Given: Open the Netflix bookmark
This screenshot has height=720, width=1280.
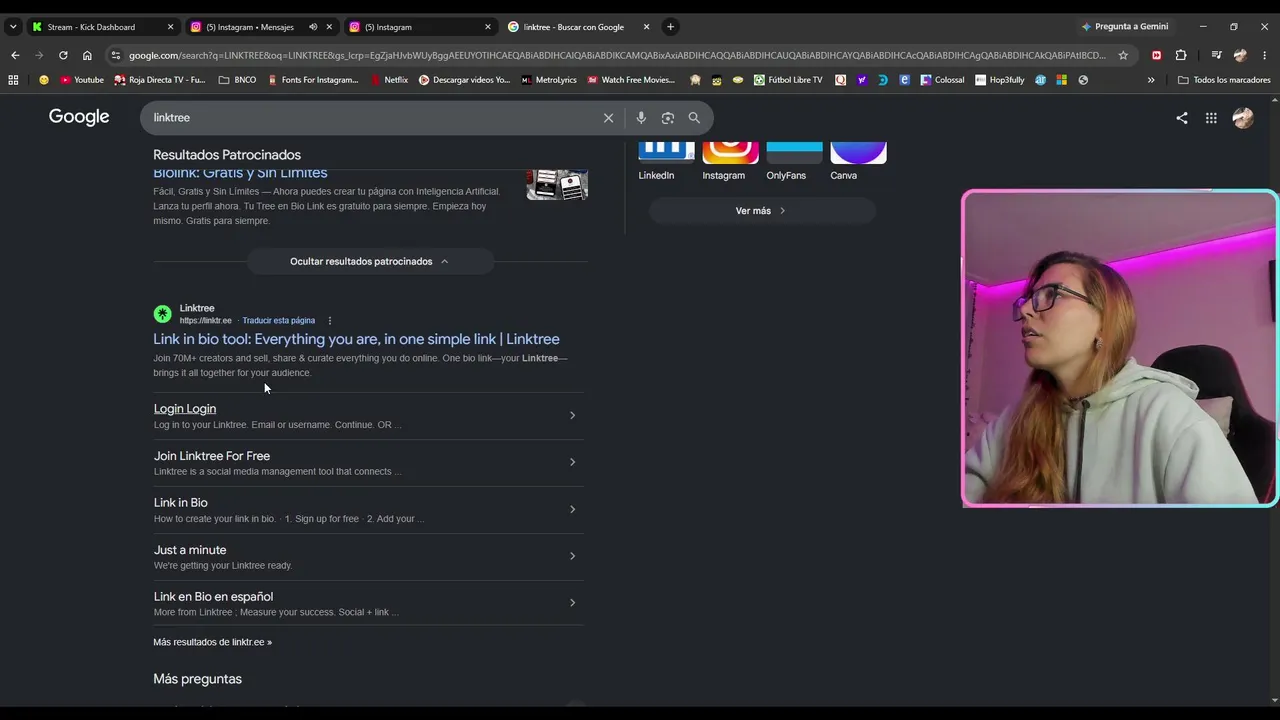Looking at the screenshot, I should click(x=390, y=80).
